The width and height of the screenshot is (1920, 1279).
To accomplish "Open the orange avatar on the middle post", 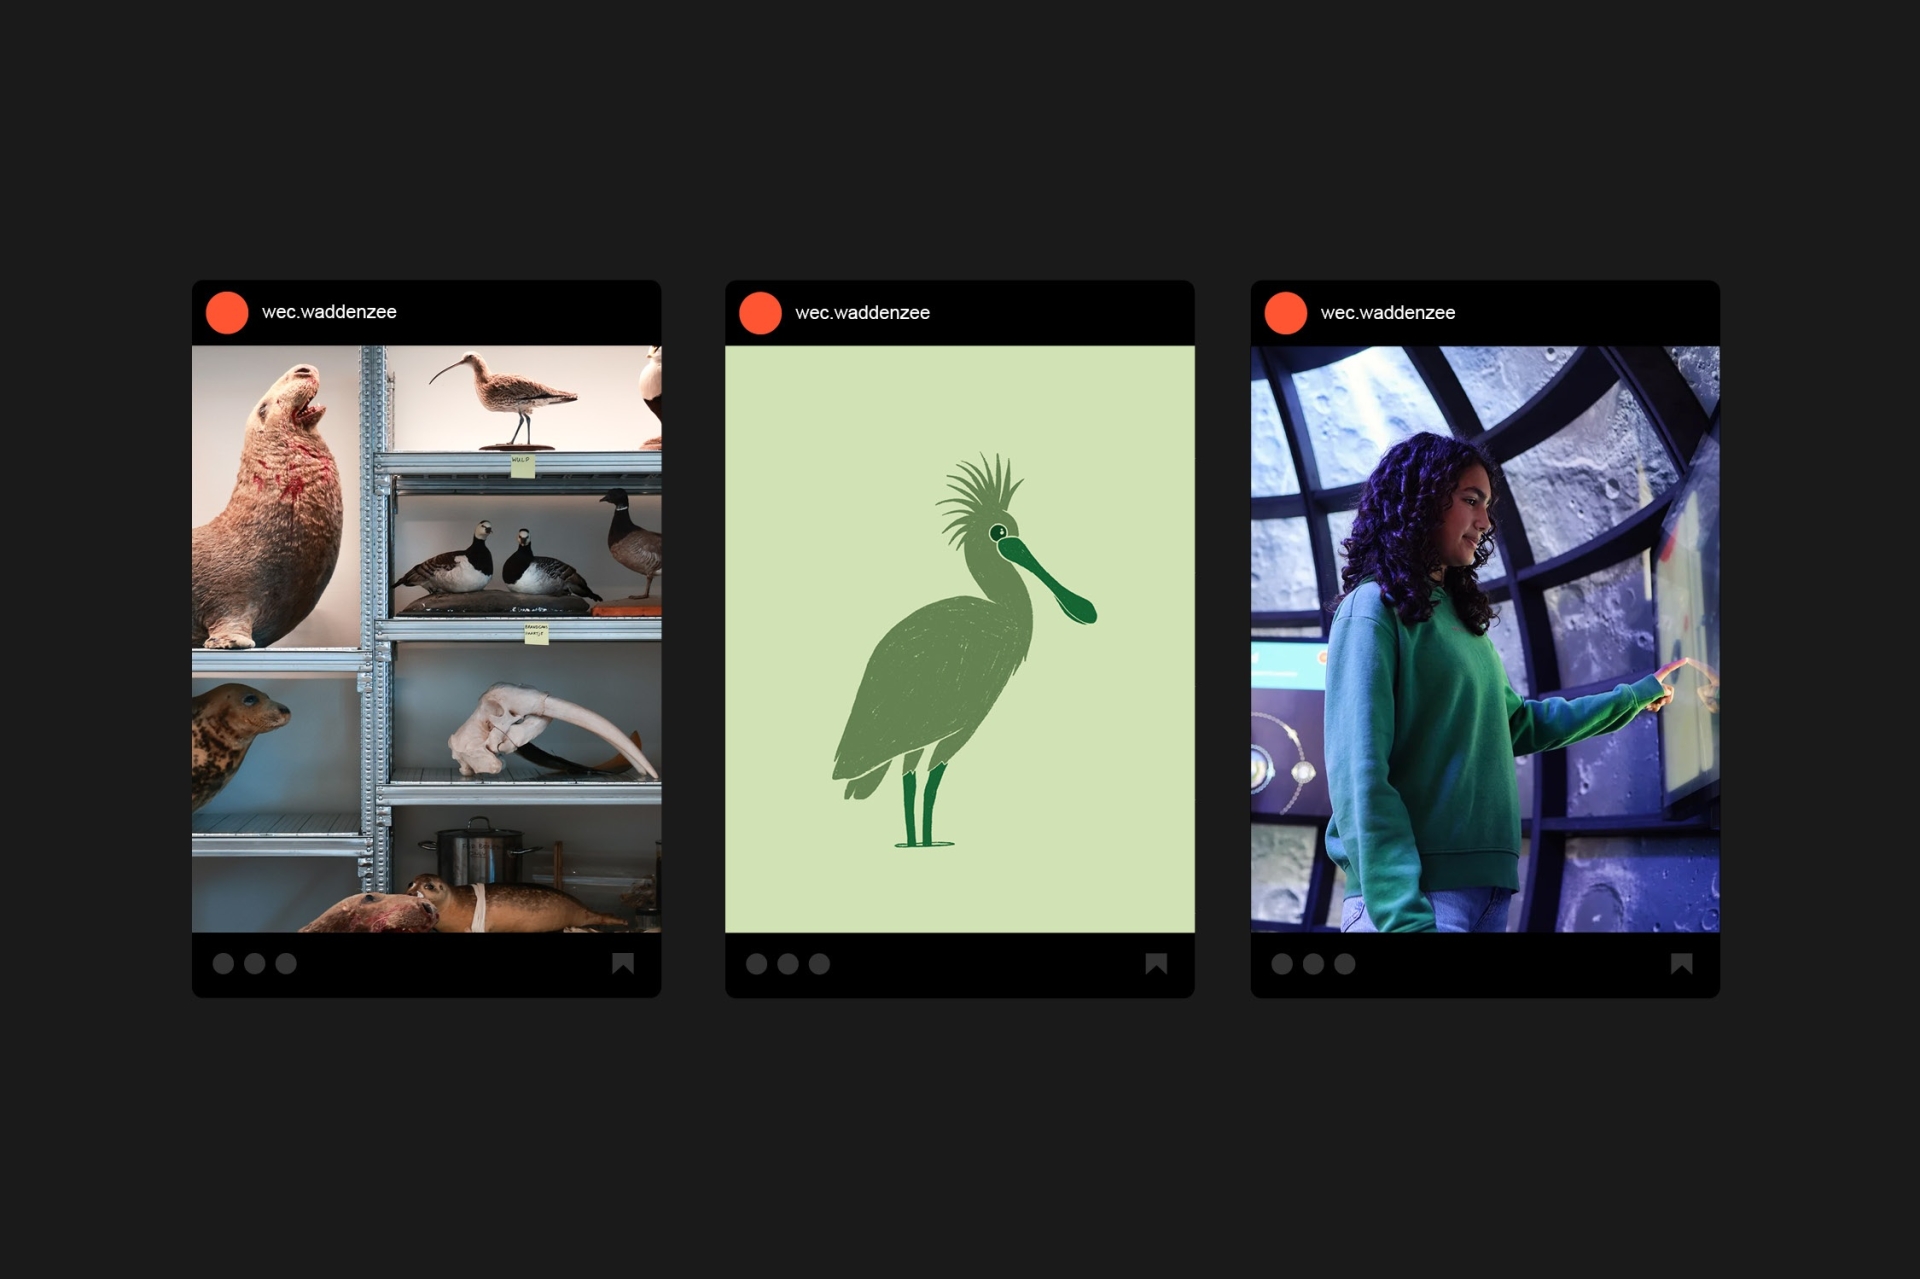I will click(x=760, y=313).
